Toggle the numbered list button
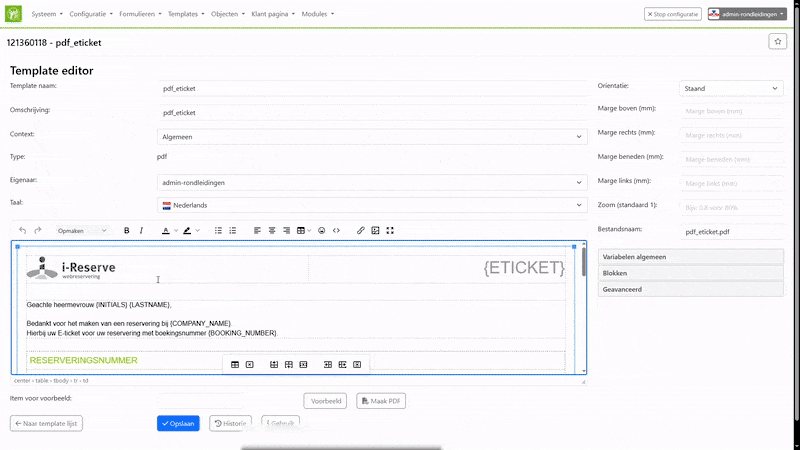The image size is (800, 450). click(233, 230)
